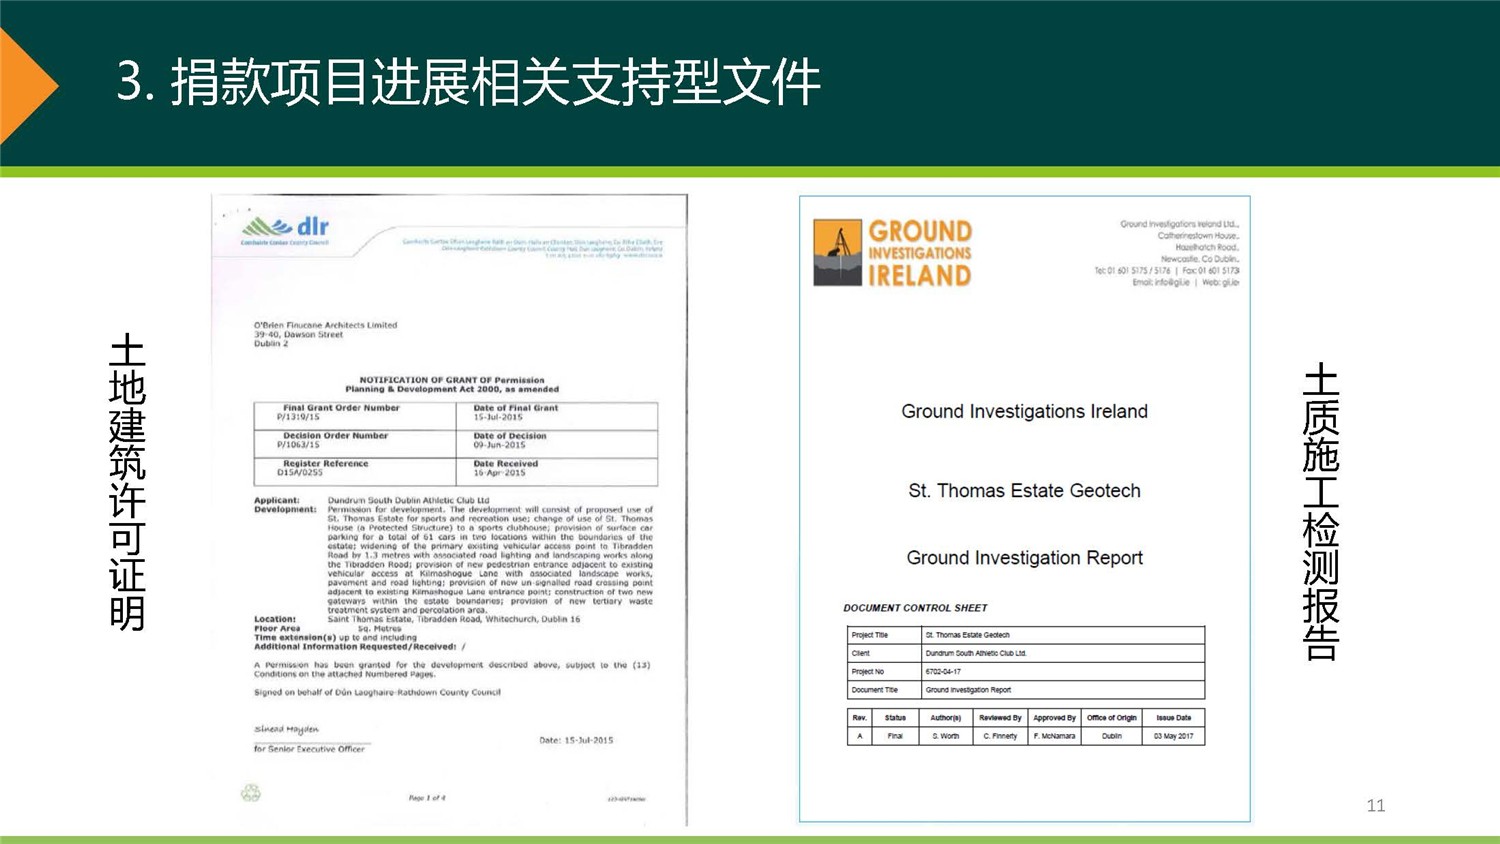The height and width of the screenshot is (844, 1500).
Task: Click the slide page number 11
Action: 1375,805
